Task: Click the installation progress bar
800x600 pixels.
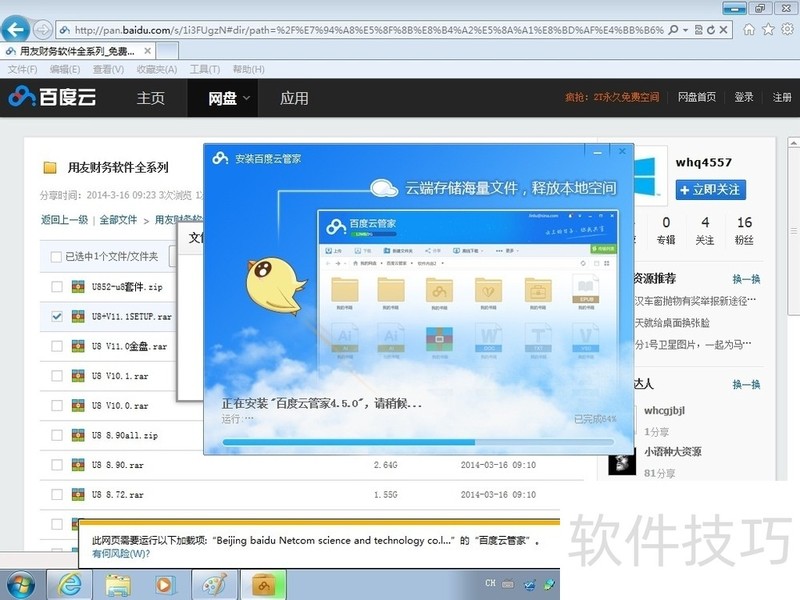Action: pyautogui.click(x=417, y=441)
